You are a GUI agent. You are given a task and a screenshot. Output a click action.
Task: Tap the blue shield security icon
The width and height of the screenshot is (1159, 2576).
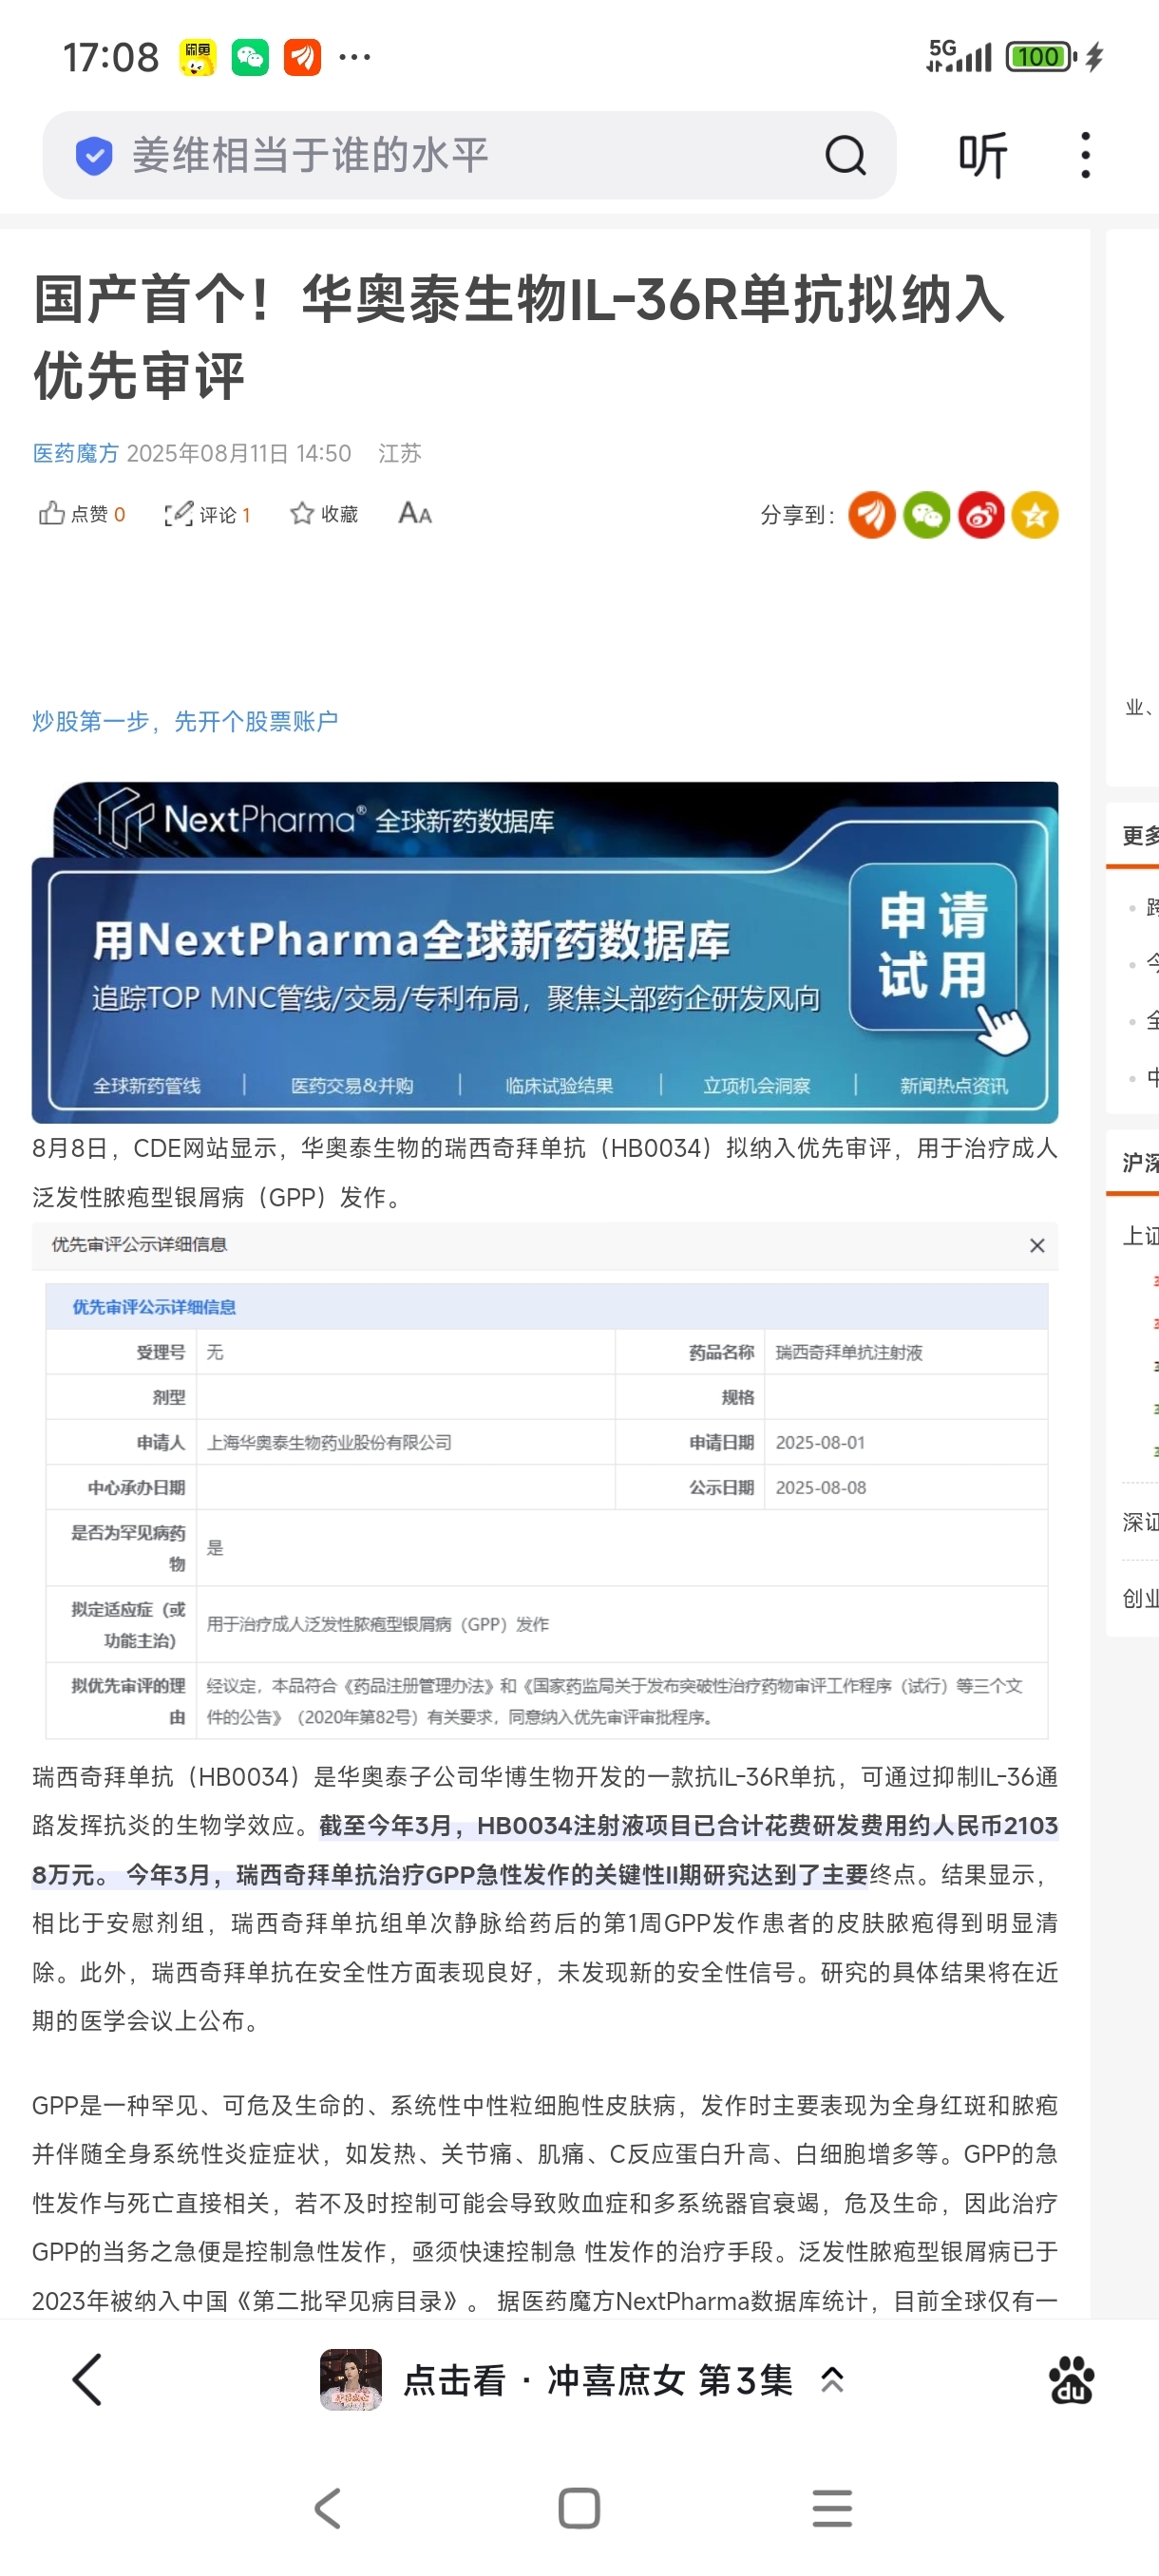click(94, 155)
